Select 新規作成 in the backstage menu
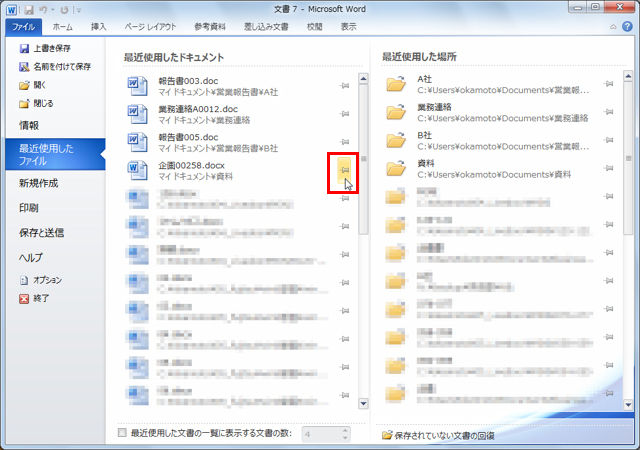Image resolution: width=640 pixels, height=450 pixels. [x=39, y=183]
